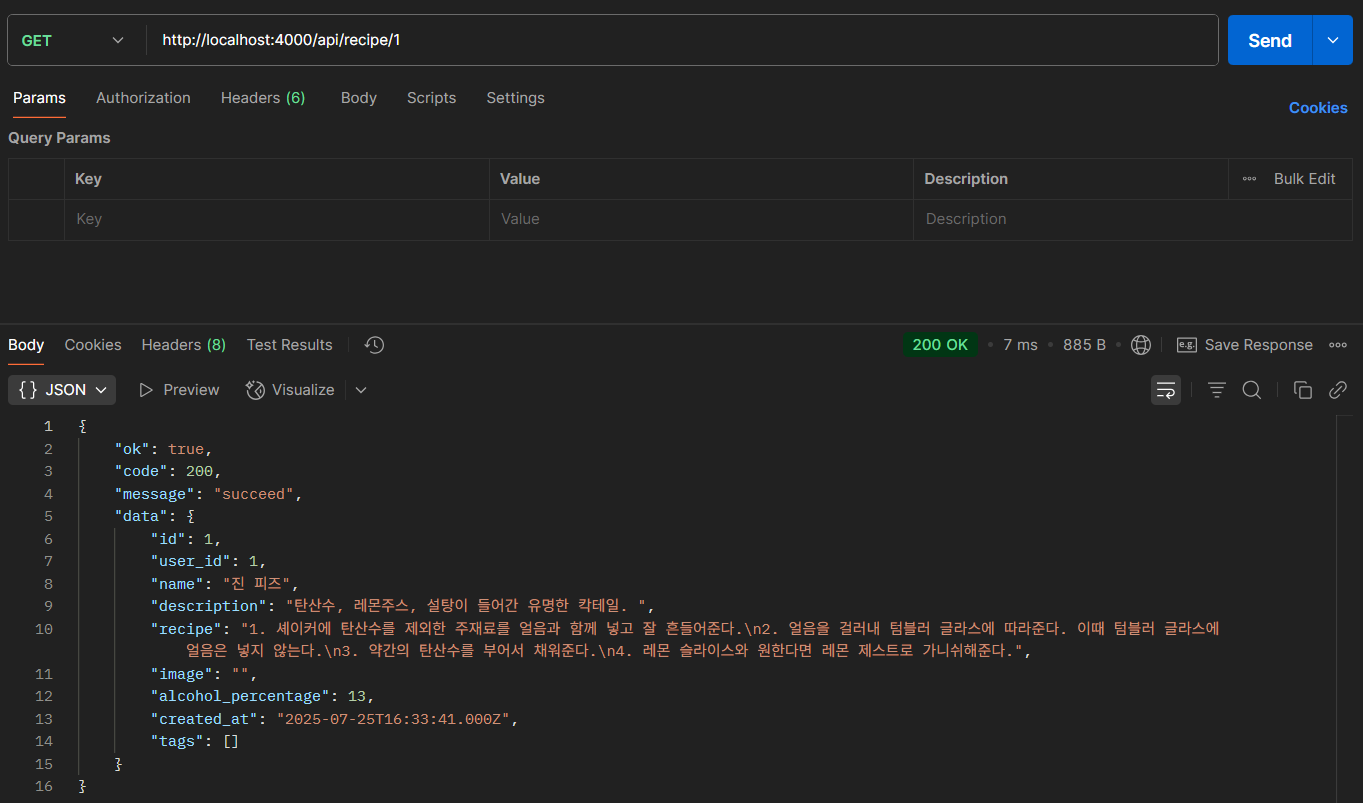Open the JSON format dropdown
The width and height of the screenshot is (1363, 803).
click(62, 390)
